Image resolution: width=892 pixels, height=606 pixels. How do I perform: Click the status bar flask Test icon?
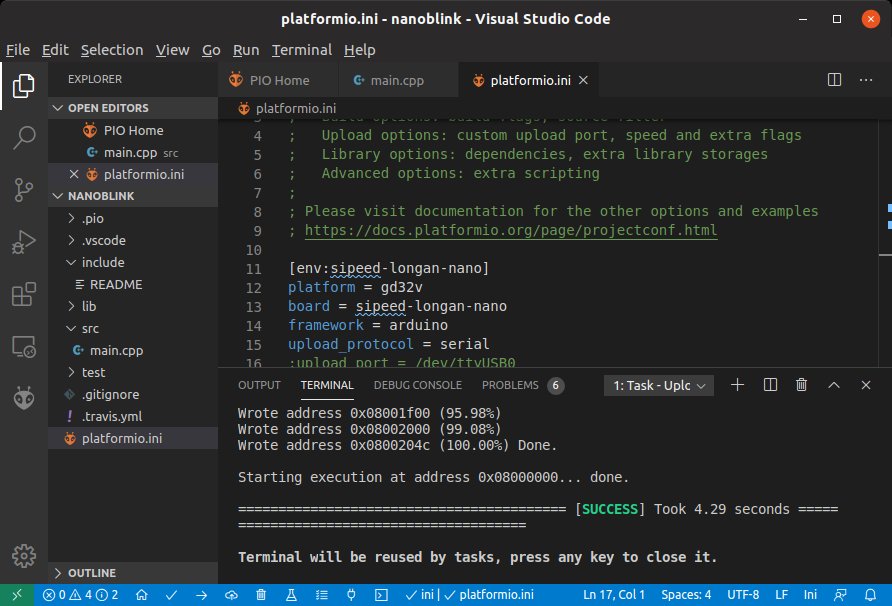pos(292,595)
